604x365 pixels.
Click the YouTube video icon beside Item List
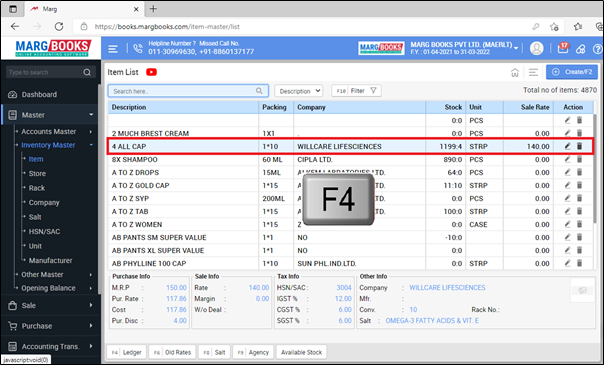151,72
